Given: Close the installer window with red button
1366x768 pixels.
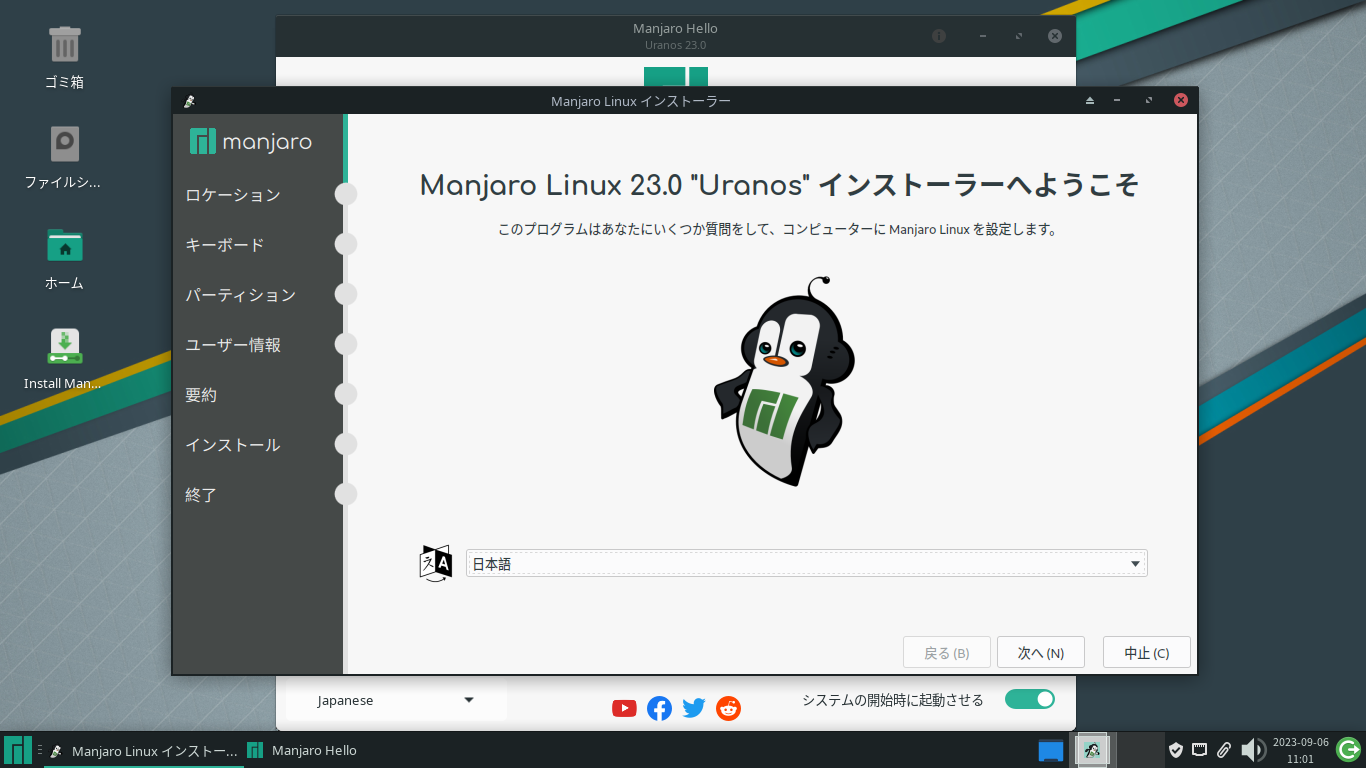Looking at the screenshot, I should (1181, 101).
